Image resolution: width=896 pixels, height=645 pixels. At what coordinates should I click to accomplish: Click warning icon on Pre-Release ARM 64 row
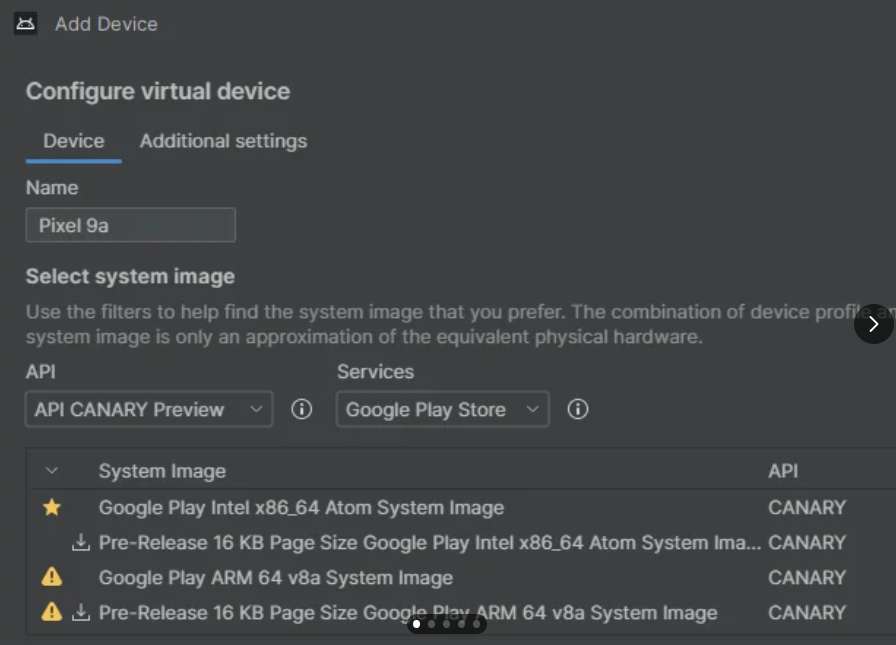coord(52,613)
